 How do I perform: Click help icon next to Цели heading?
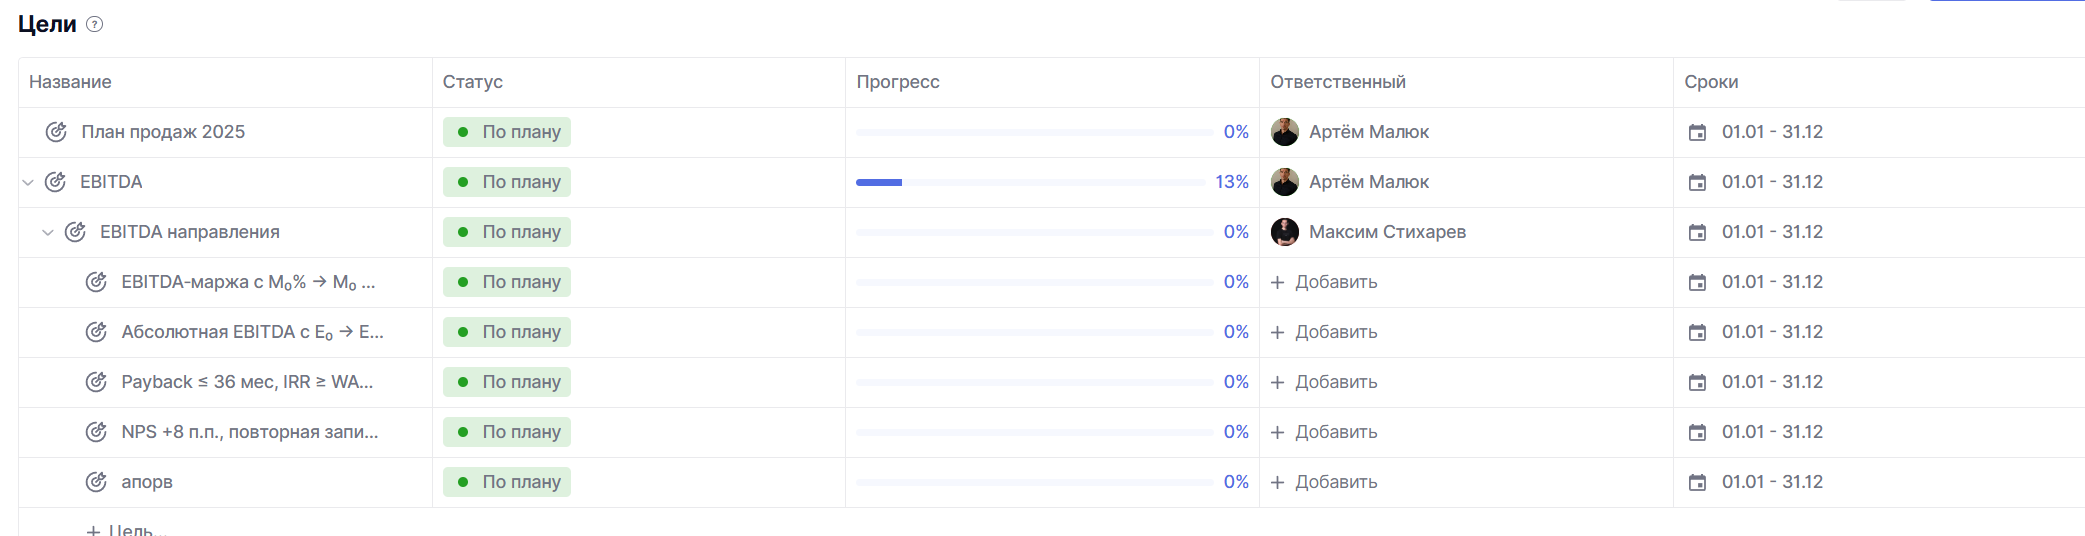[x=95, y=25]
